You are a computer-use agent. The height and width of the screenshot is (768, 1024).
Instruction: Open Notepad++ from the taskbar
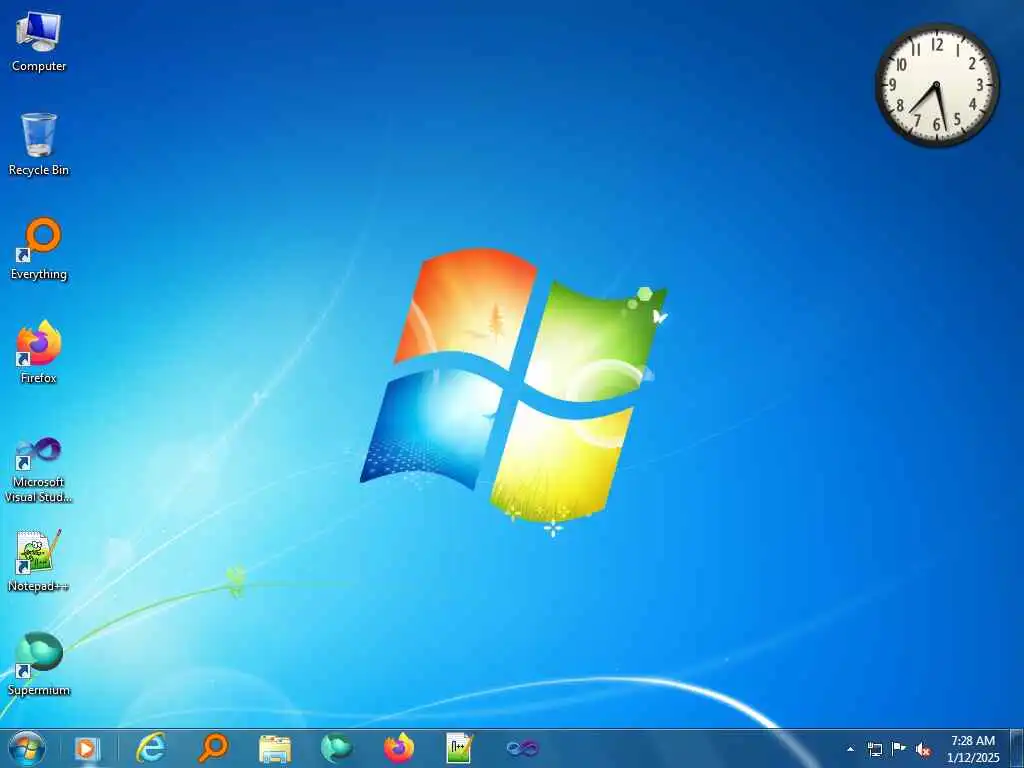pos(460,748)
